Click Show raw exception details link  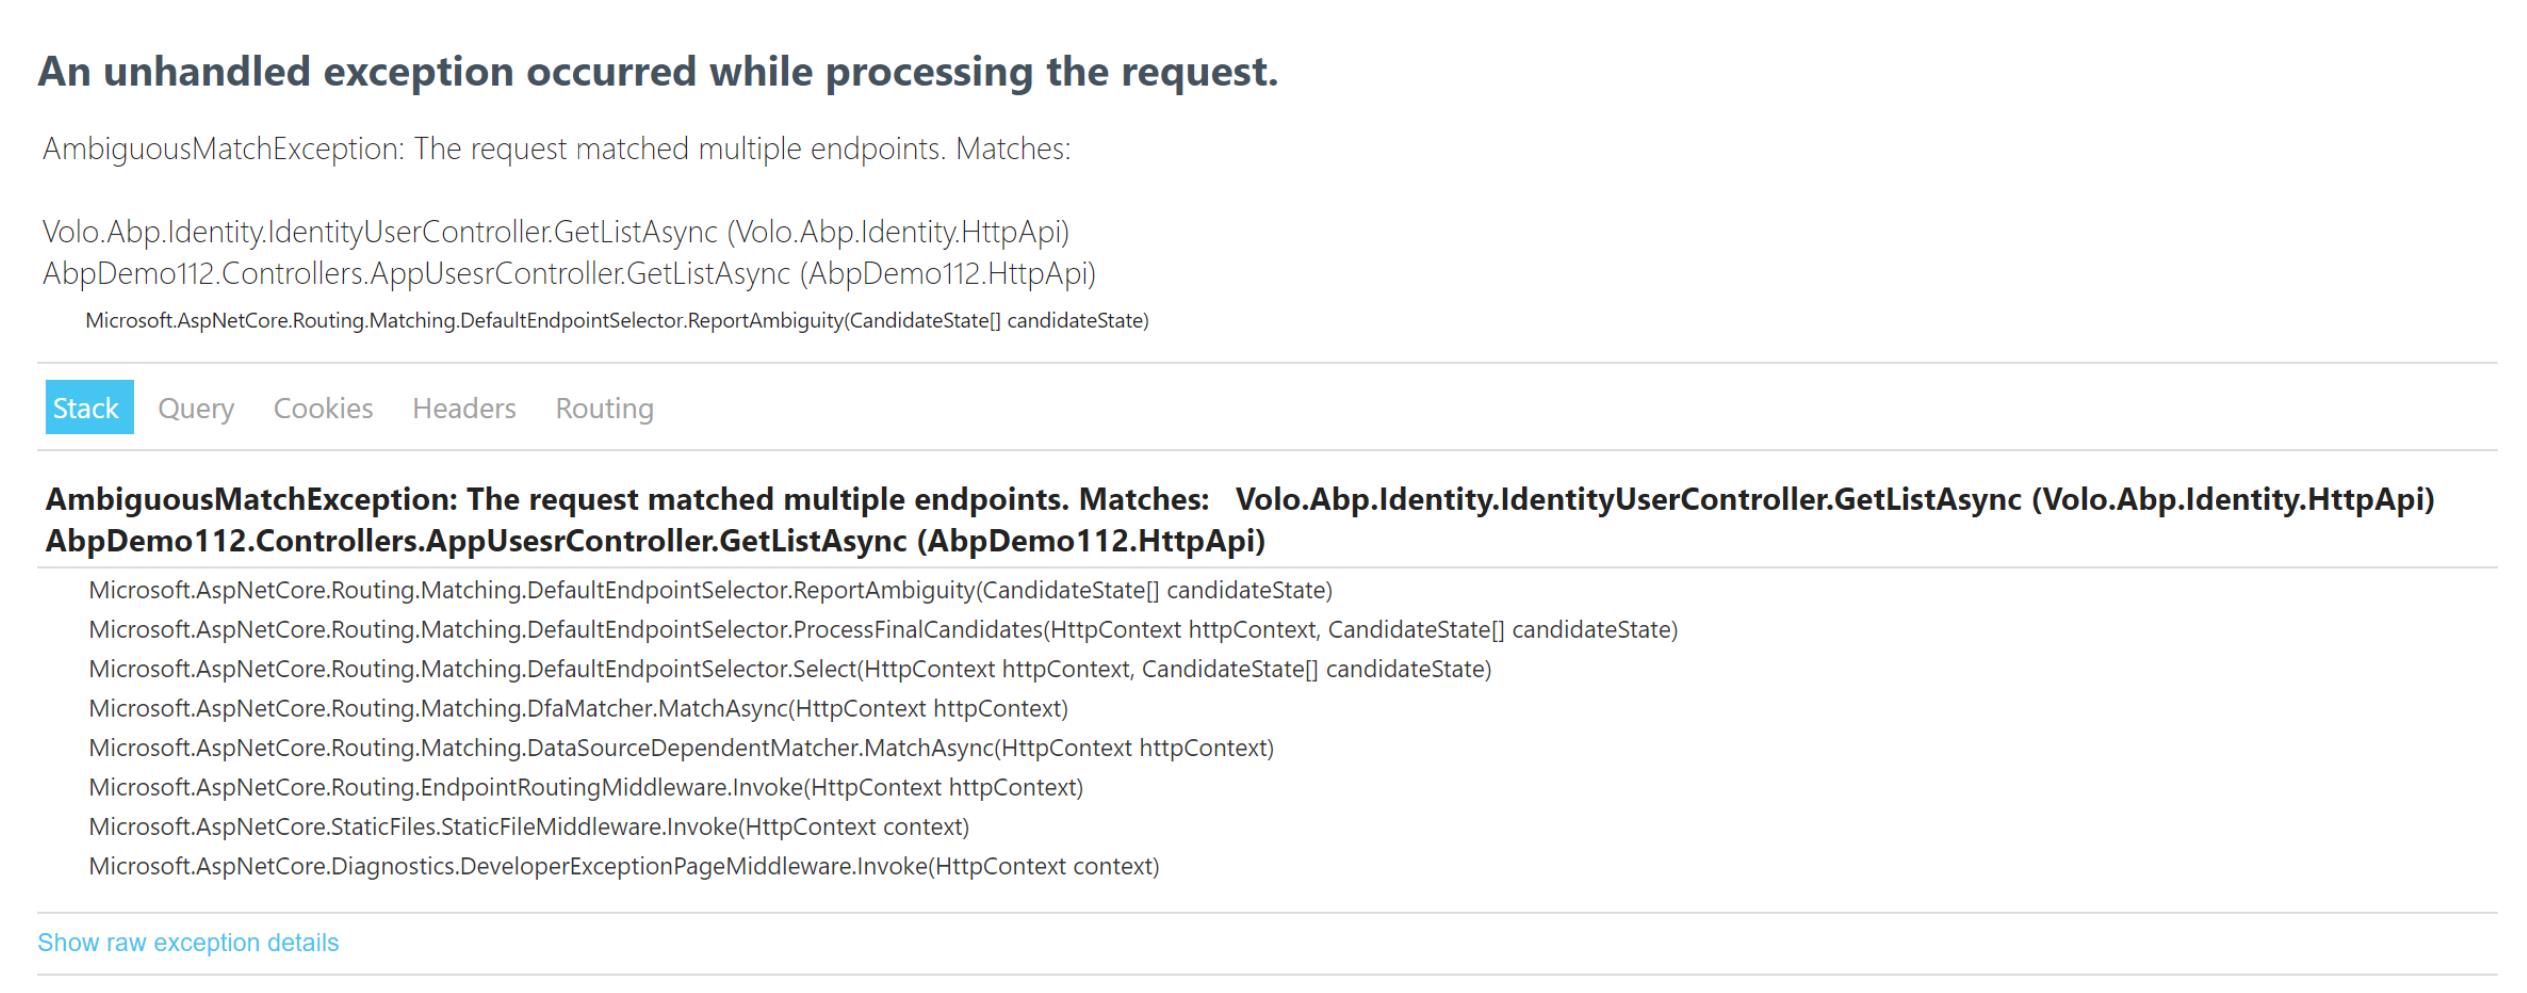[188, 941]
